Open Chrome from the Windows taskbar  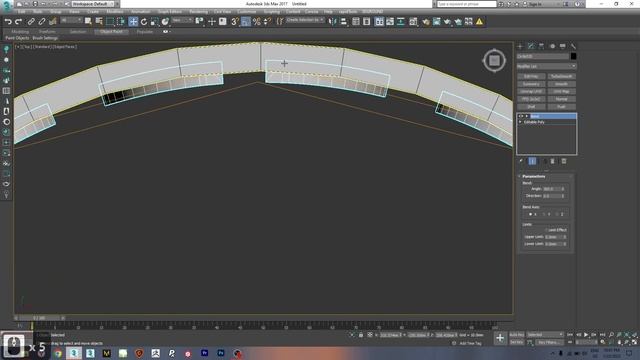click(x=58, y=353)
